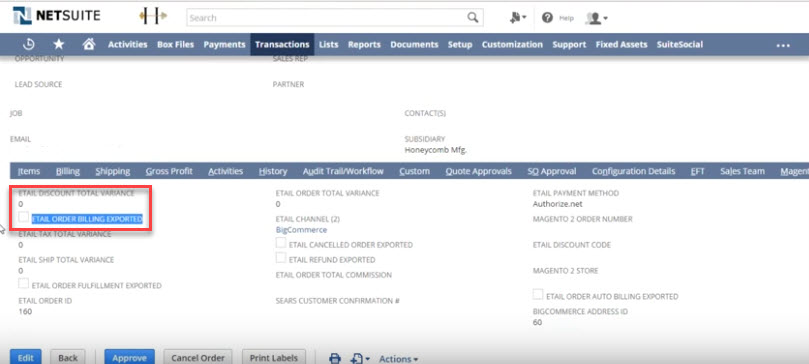809x364 pixels.
Task: Switch to the Billing subtab
Action: [x=68, y=171]
